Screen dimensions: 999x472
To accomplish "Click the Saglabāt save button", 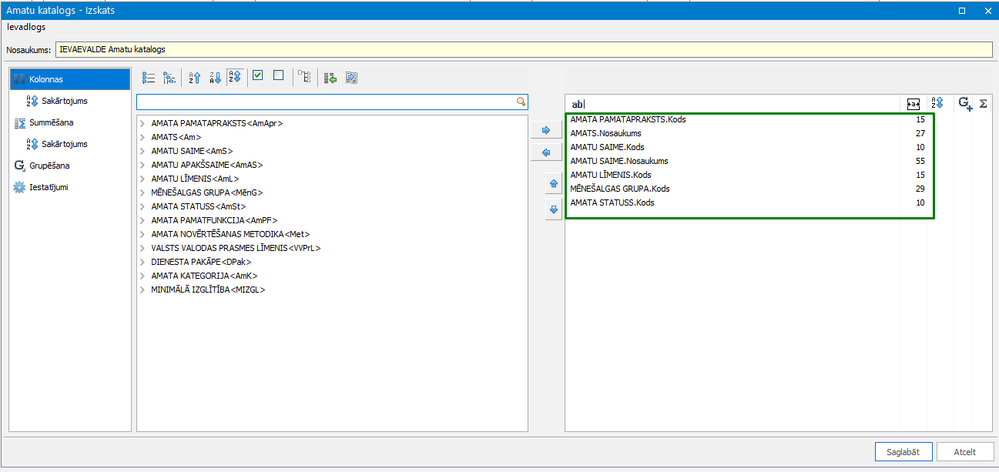I will (904, 452).
